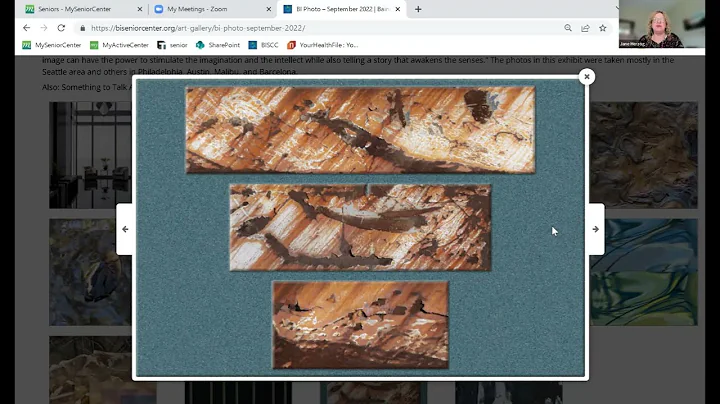Switch to My Meetings - Zoom tab
This screenshot has width=720, height=404.
pyautogui.click(x=213, y=9)
